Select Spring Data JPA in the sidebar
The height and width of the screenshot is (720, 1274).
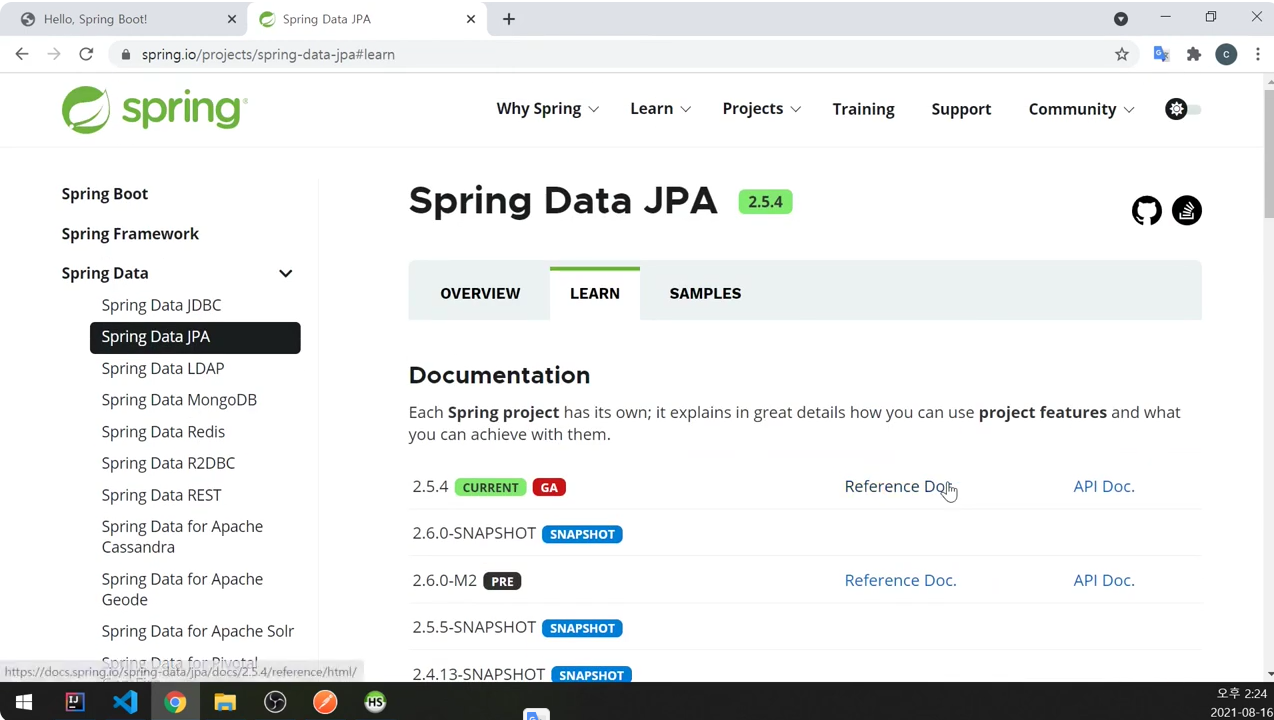(x=195, y=337)
